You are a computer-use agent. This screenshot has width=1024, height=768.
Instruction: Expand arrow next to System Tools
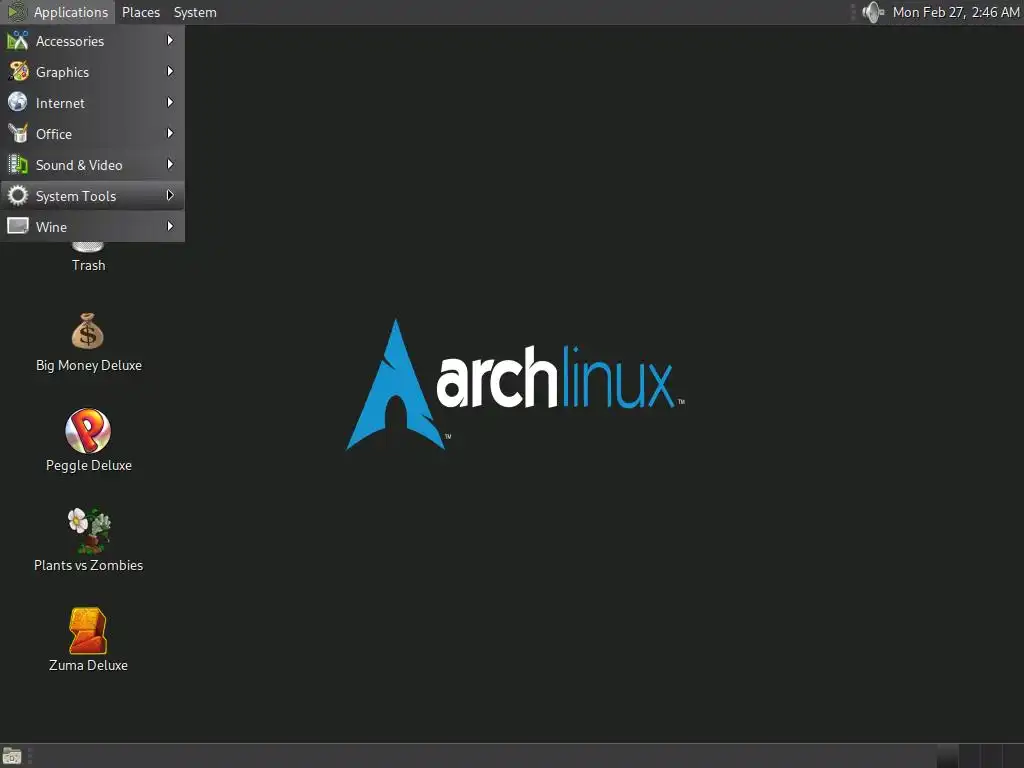tap(170, 195)
